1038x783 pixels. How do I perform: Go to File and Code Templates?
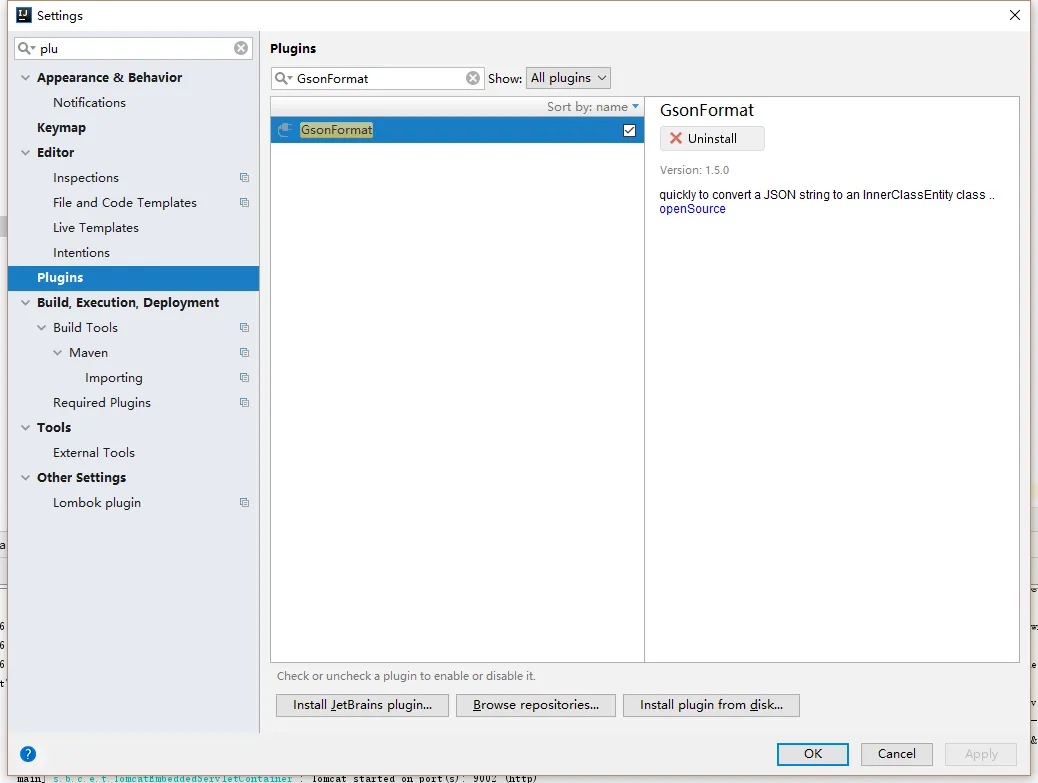point(125,203)
